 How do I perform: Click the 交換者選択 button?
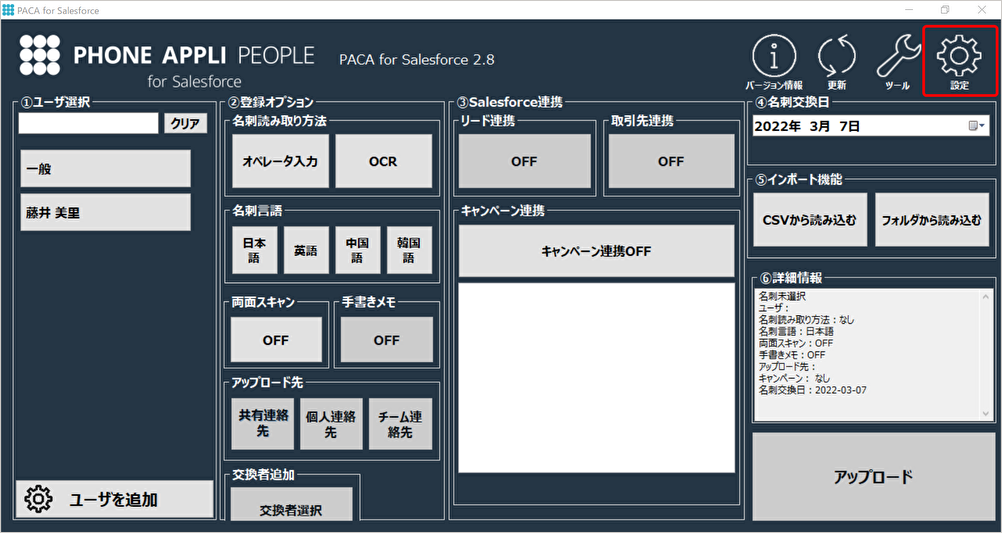click(291, 505)
